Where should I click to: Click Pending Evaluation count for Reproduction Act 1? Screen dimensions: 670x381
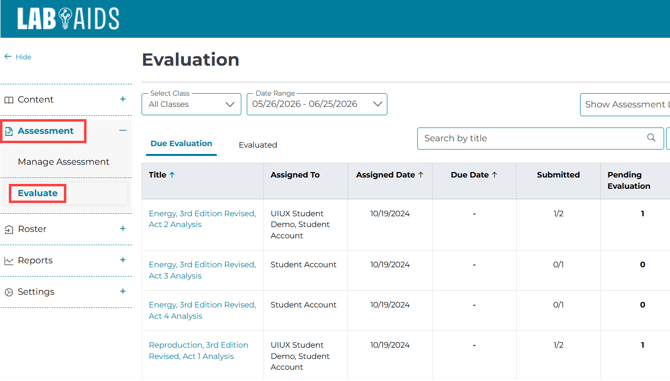(642, 345)
